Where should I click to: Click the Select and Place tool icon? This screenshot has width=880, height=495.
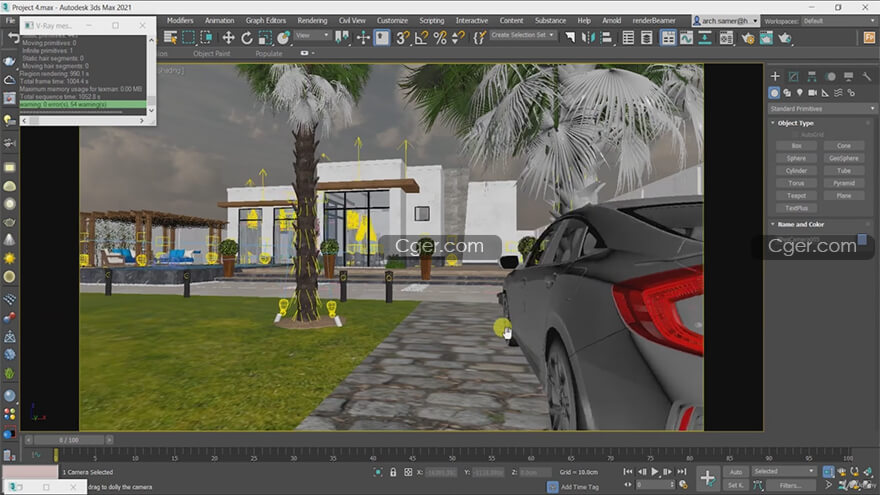click(x=283, y=38)
